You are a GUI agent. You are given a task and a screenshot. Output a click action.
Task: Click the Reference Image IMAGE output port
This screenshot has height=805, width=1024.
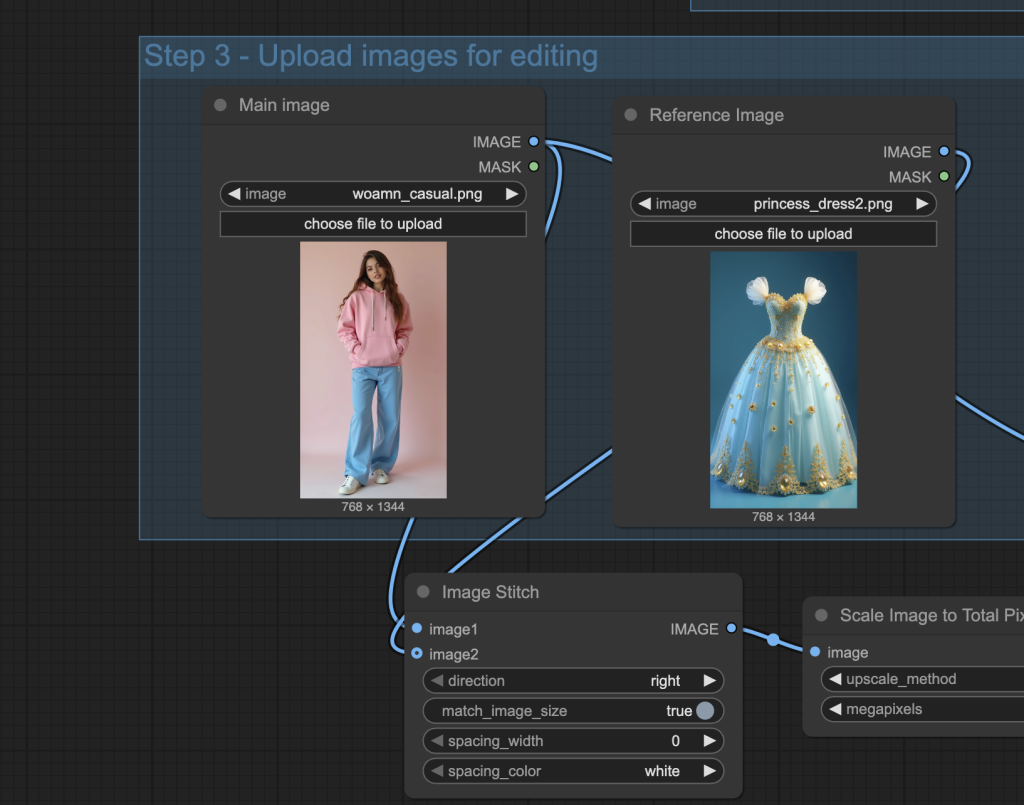944,152
